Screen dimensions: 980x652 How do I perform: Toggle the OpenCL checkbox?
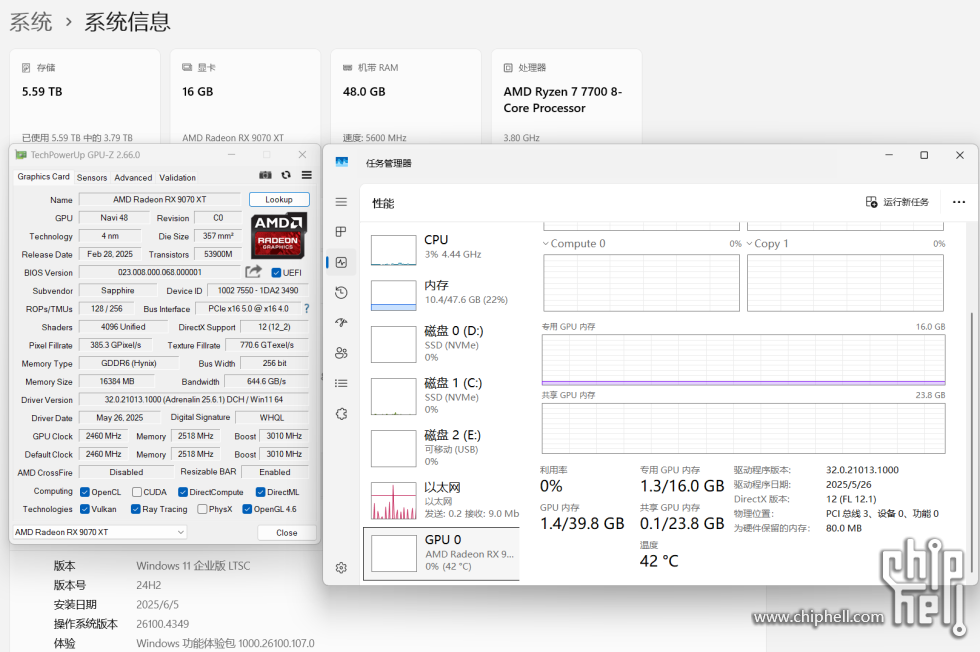click(x=85, y=492)
